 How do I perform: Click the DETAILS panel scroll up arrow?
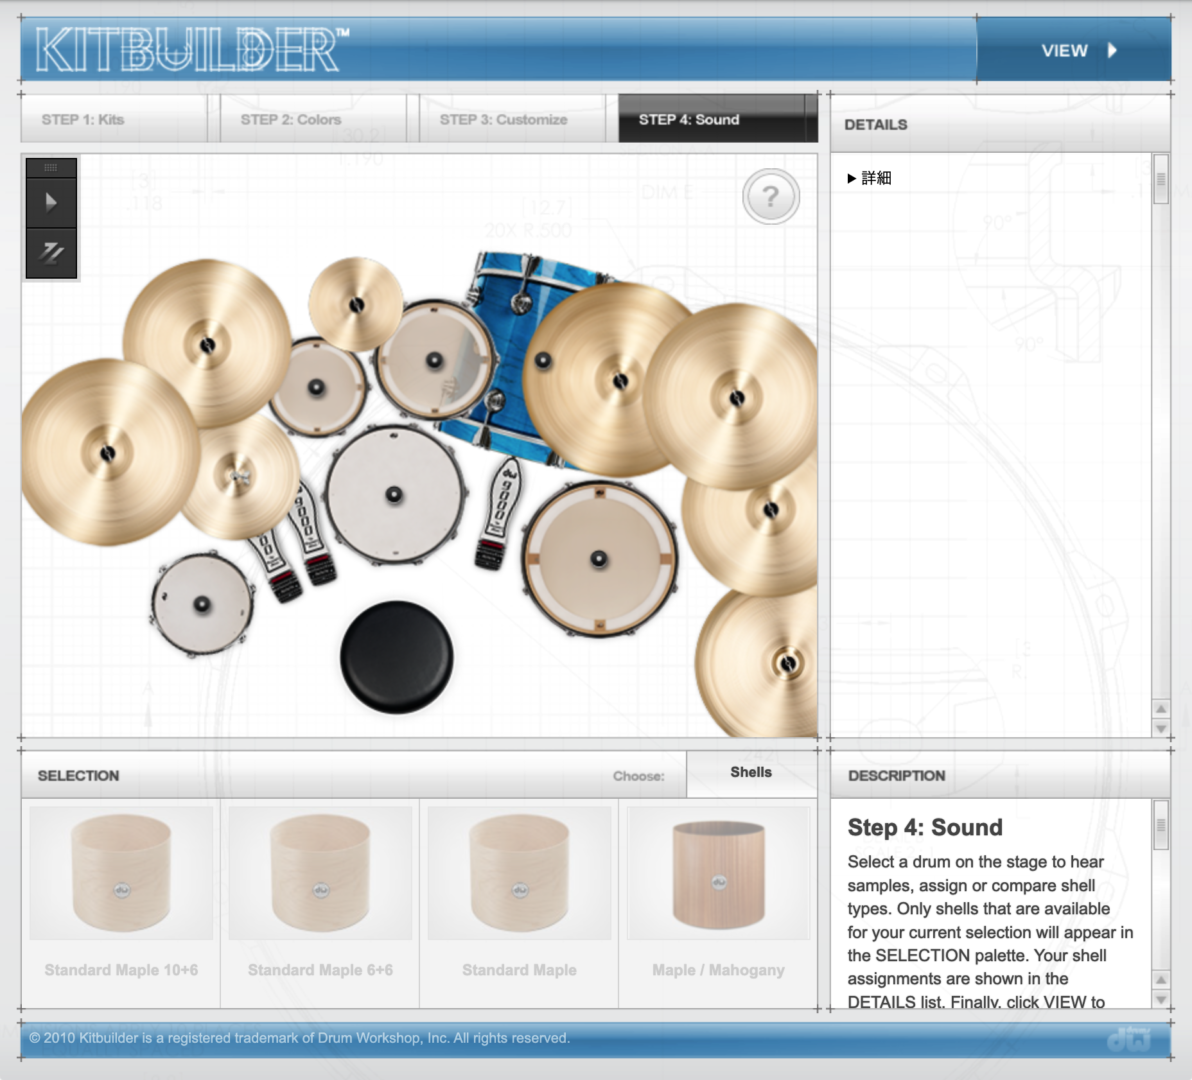(1161, 708)
